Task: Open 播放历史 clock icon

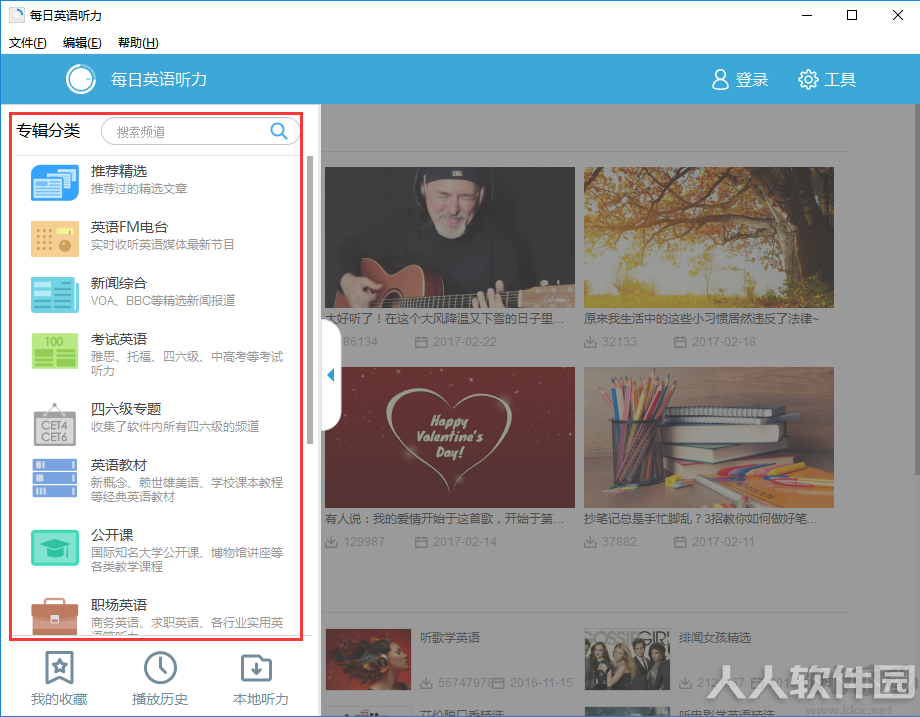Action: point(160,667)
